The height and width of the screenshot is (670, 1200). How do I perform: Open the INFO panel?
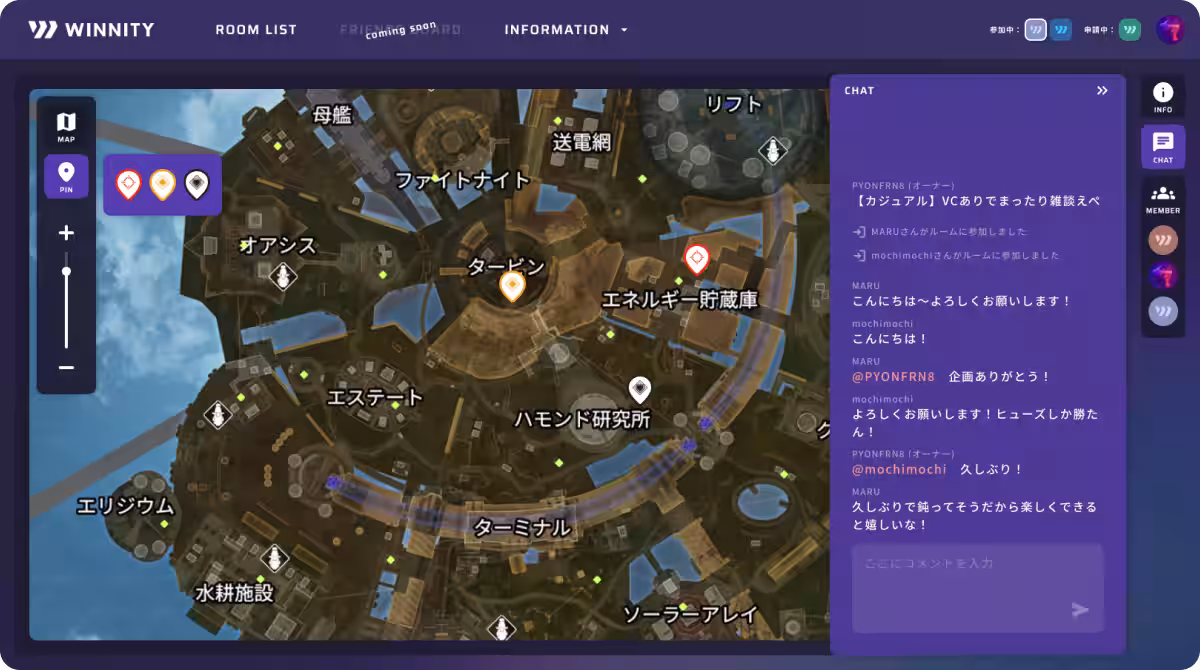(1162, 97)
